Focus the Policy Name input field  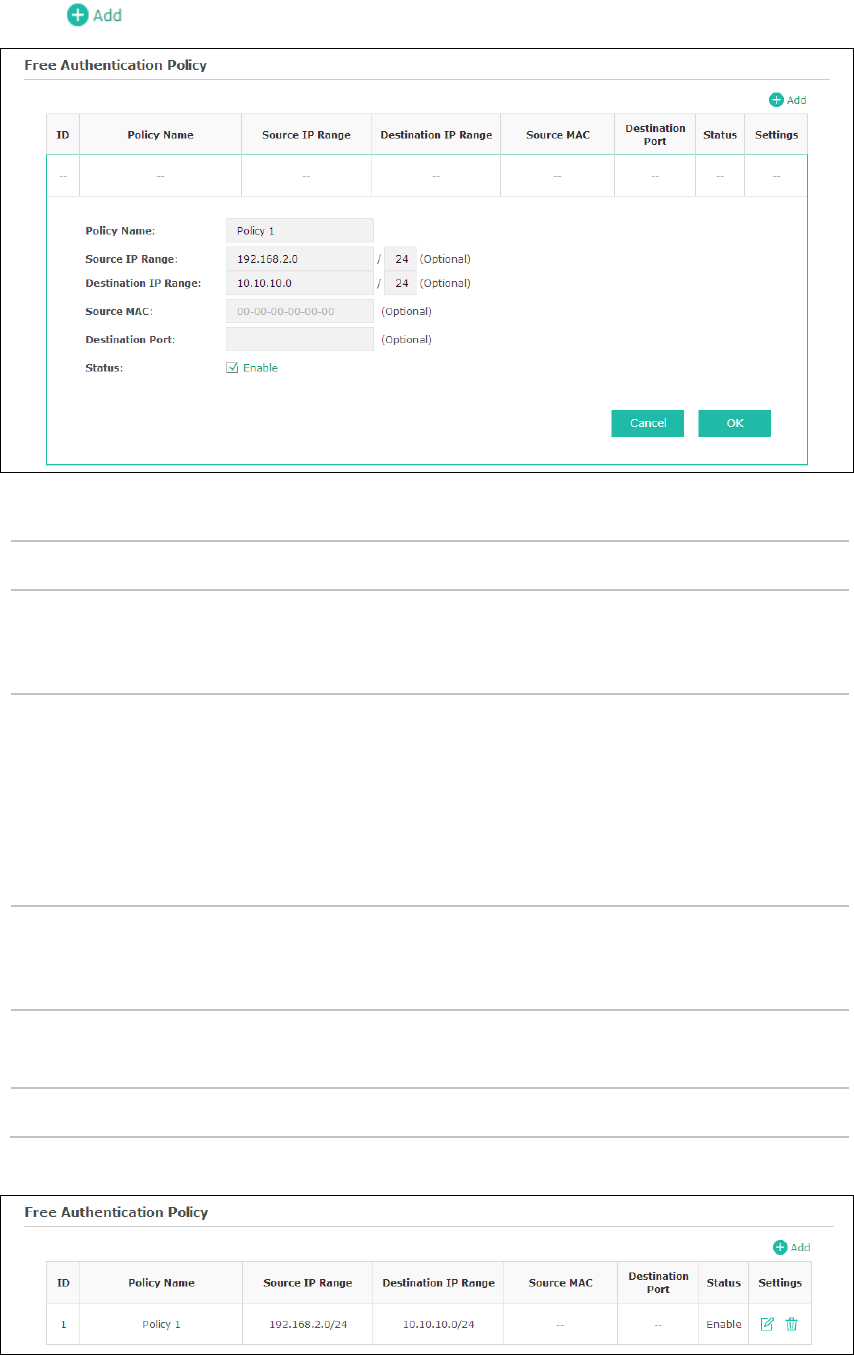pyautogui.click(x=300, y=231)
